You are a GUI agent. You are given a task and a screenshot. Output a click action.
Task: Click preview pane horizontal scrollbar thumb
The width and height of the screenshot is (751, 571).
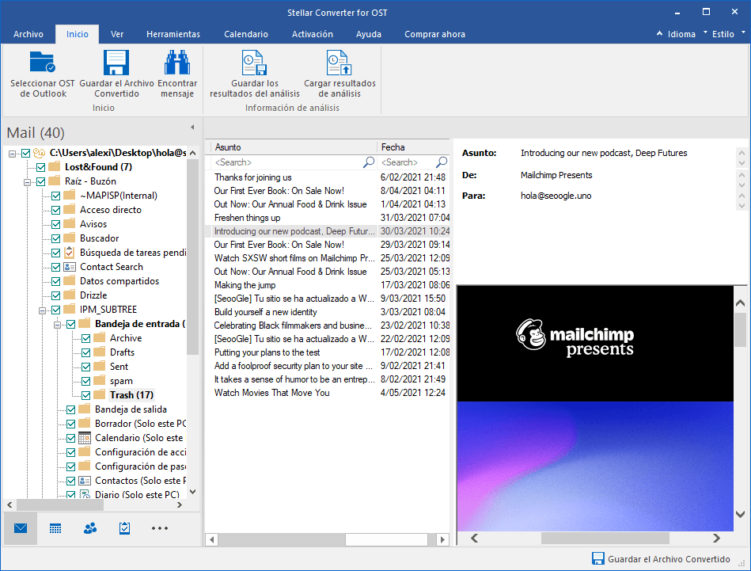(x=605, y=538)
